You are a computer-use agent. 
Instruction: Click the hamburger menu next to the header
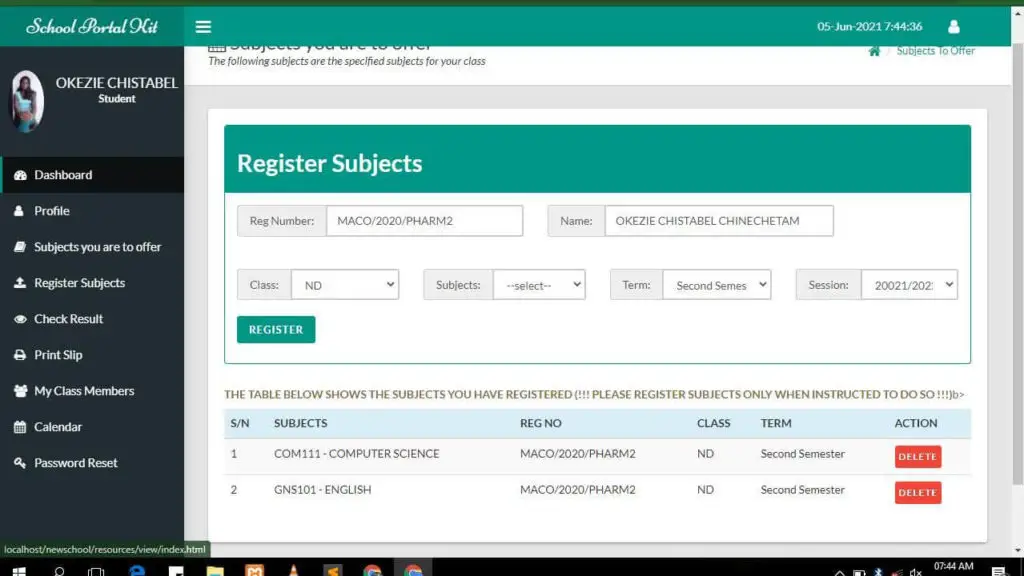pyautogui.click(x=203, y=27)
